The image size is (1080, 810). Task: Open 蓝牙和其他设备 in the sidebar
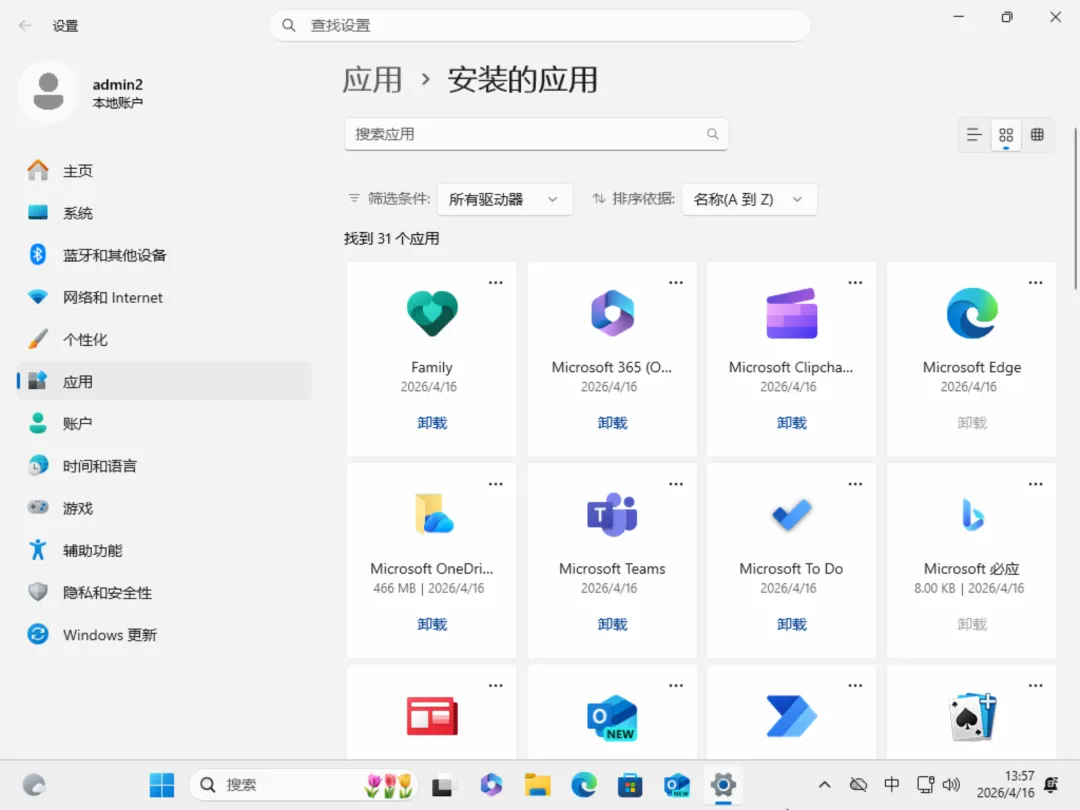click(x=165, y=255)
